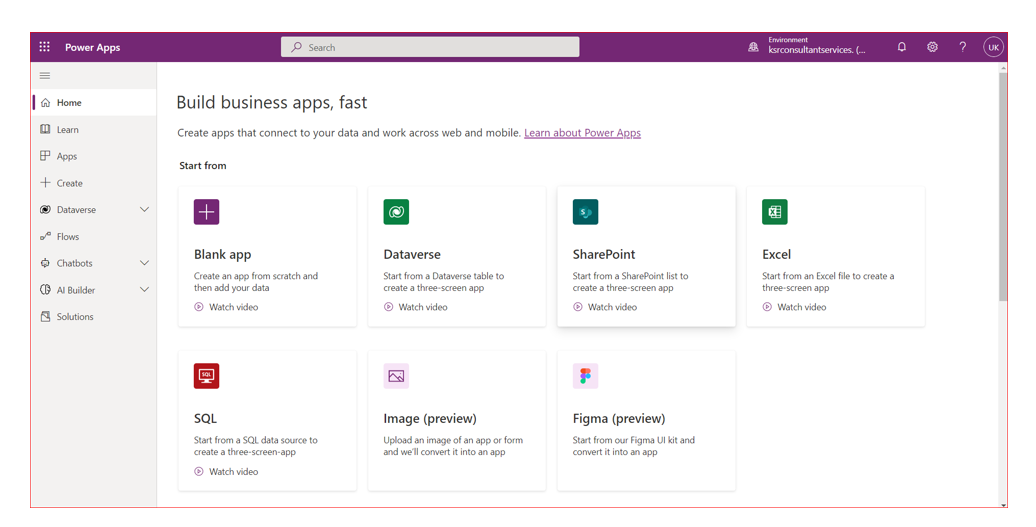Open the environment dropdown ksrconsultantservices
This screenshot has width=1036, height=527.
point(817,50)
